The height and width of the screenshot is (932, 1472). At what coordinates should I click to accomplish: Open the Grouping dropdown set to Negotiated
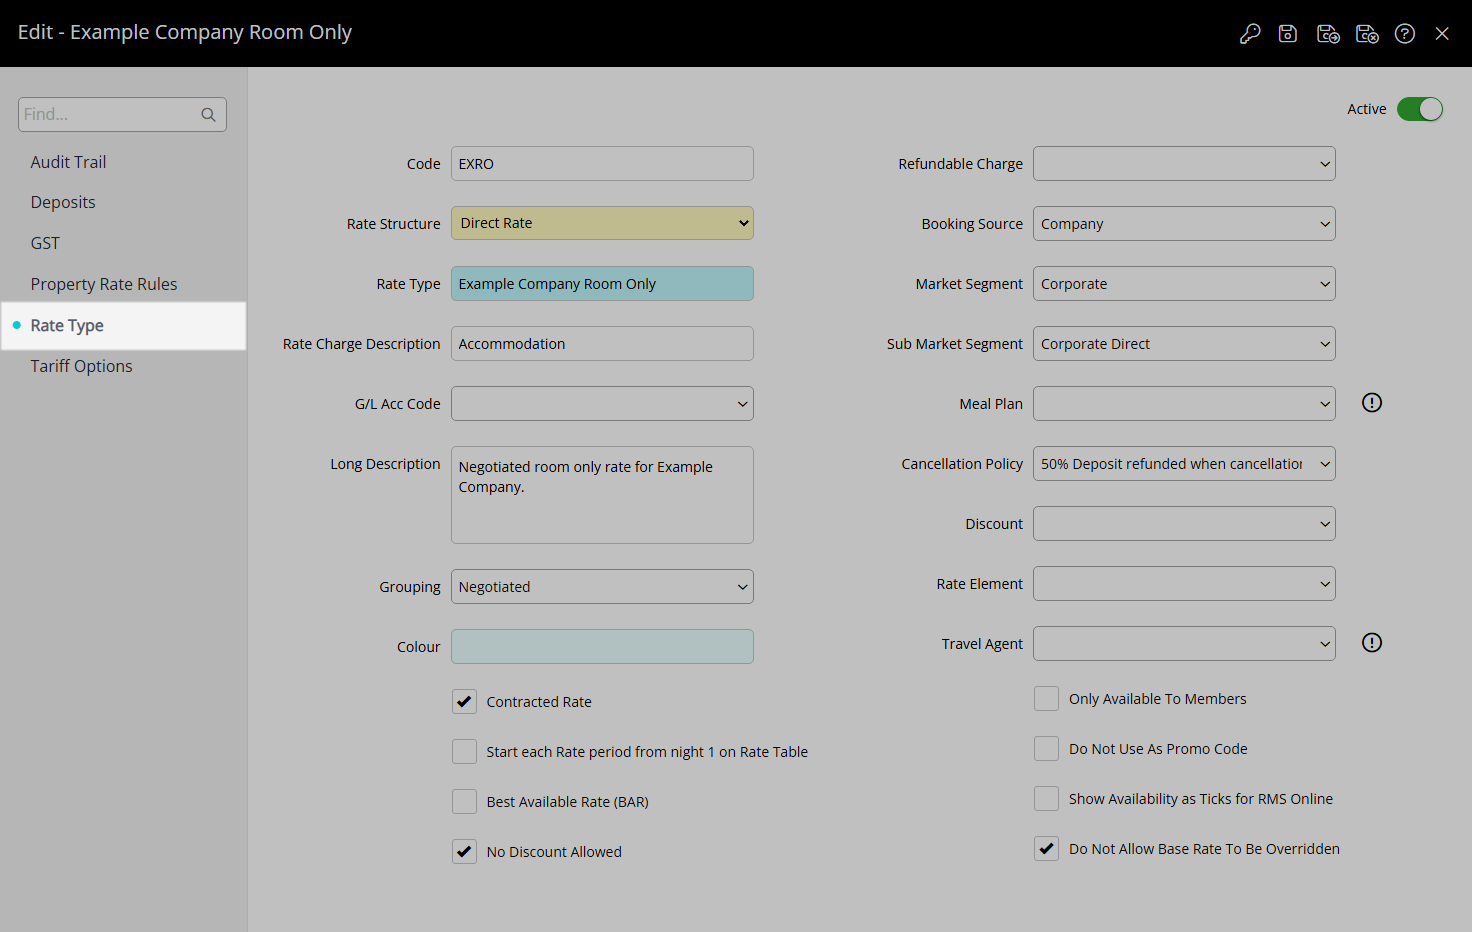(602, 586)
